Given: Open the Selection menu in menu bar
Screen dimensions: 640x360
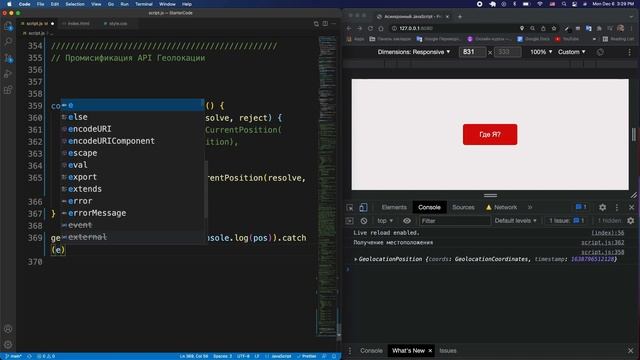Looking at the screenshot, I should pyautogui.click(x=75, y=4).
